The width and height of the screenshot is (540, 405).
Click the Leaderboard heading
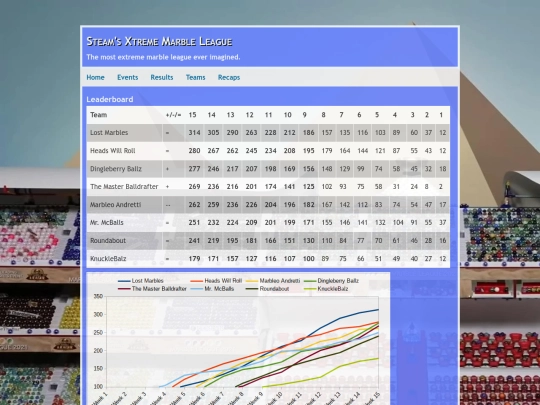point(110,99)
